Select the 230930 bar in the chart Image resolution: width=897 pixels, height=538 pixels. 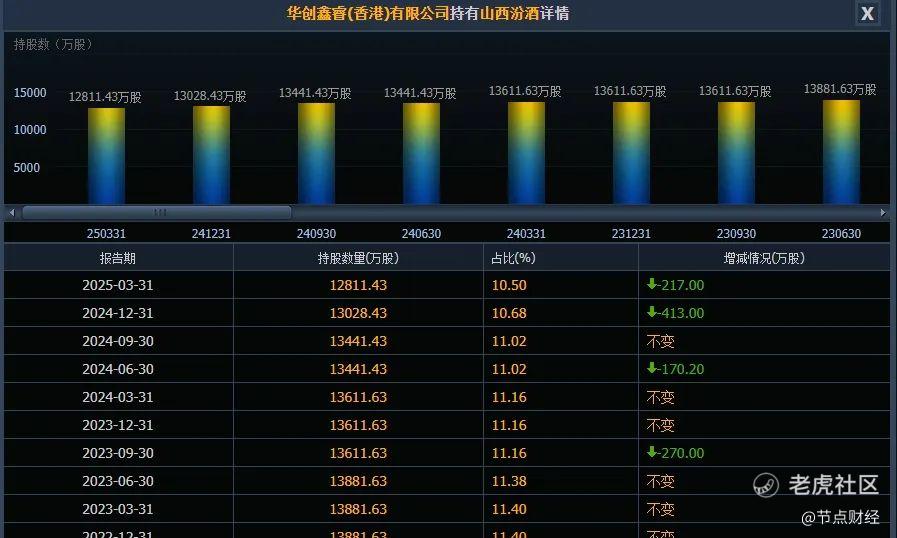tap(736, 153)
